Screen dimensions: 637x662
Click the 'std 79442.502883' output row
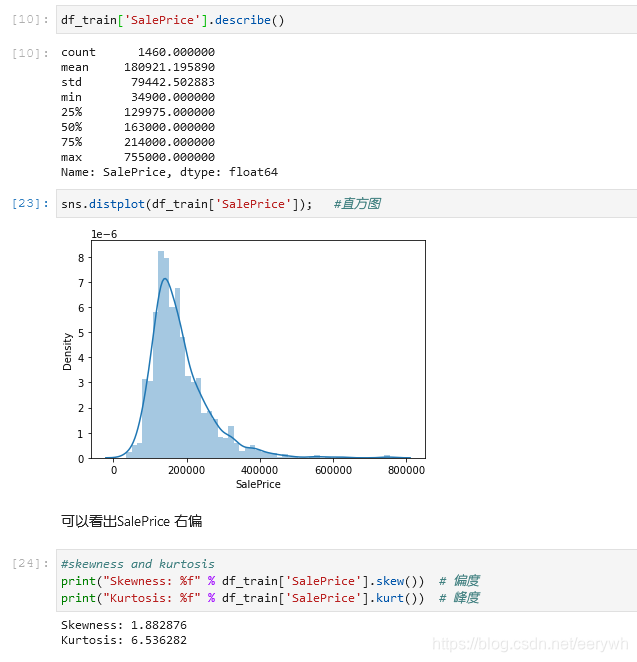138,82
